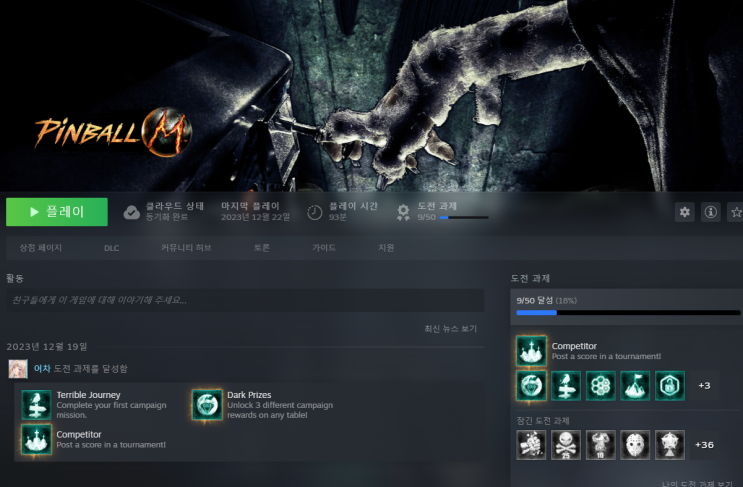Click the favorite star icon
Screen dimensions: 743x487
(735, 212)
